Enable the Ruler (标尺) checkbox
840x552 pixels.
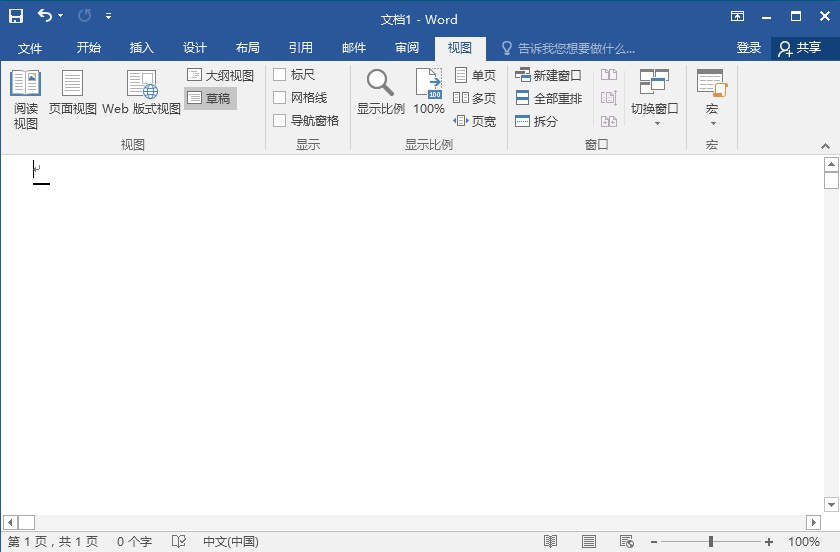tap(280, 75)
